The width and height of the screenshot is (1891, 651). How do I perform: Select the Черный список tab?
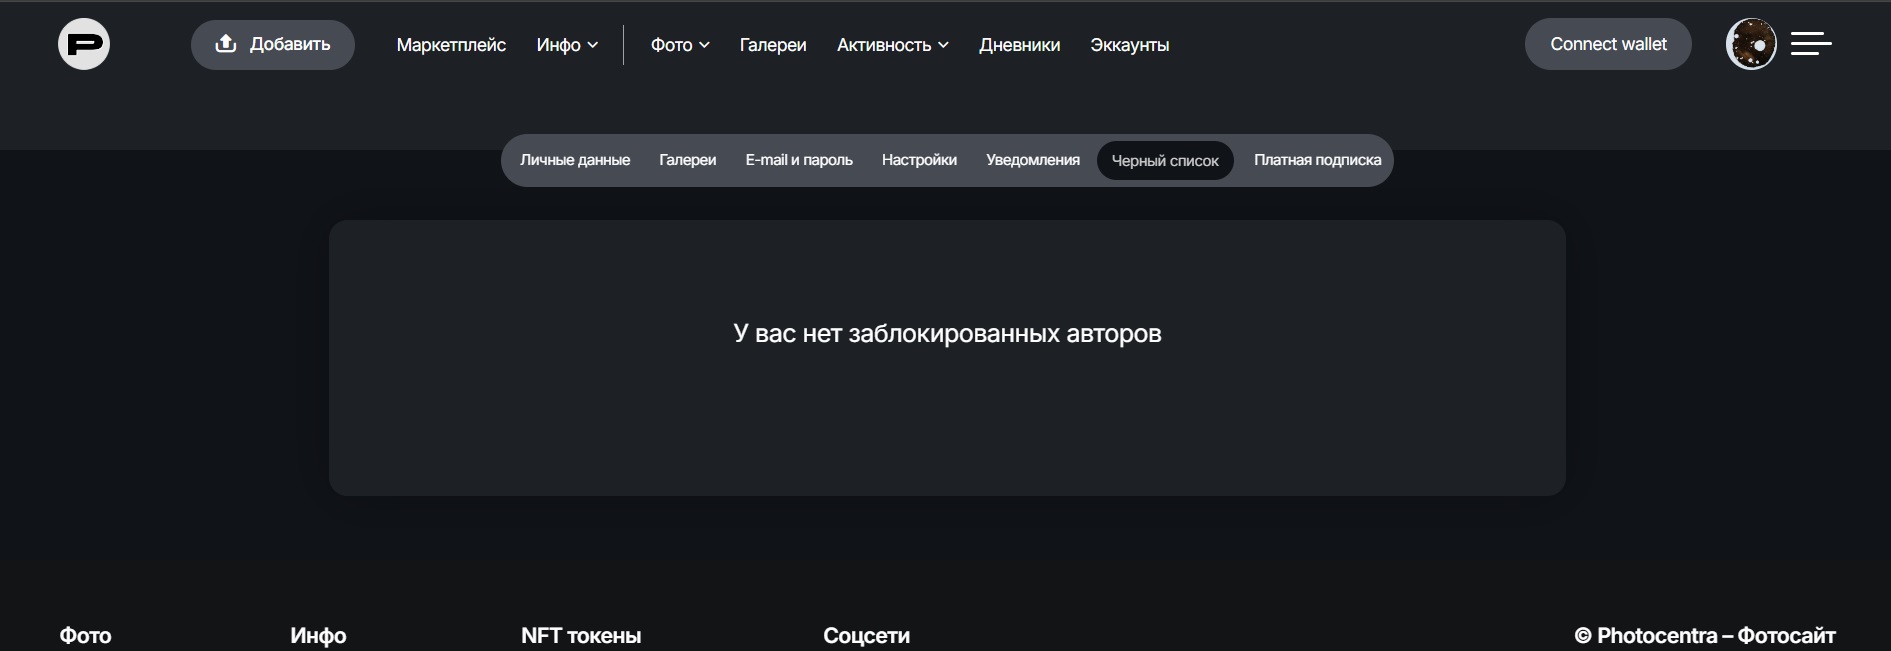(1165, 161)
